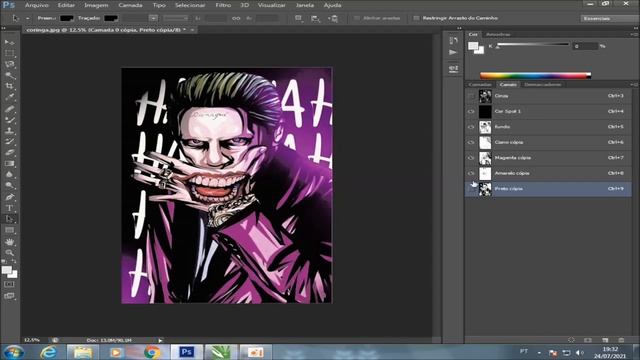This screenshot has width=640, height=360.
Task: Open the Camada menu
Action: click(x=130, y=5)
